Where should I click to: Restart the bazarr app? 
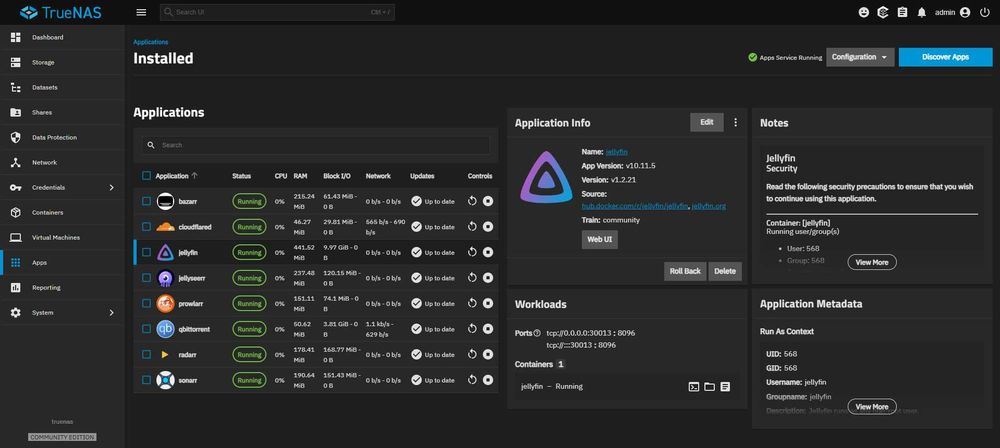coord(473,201)
